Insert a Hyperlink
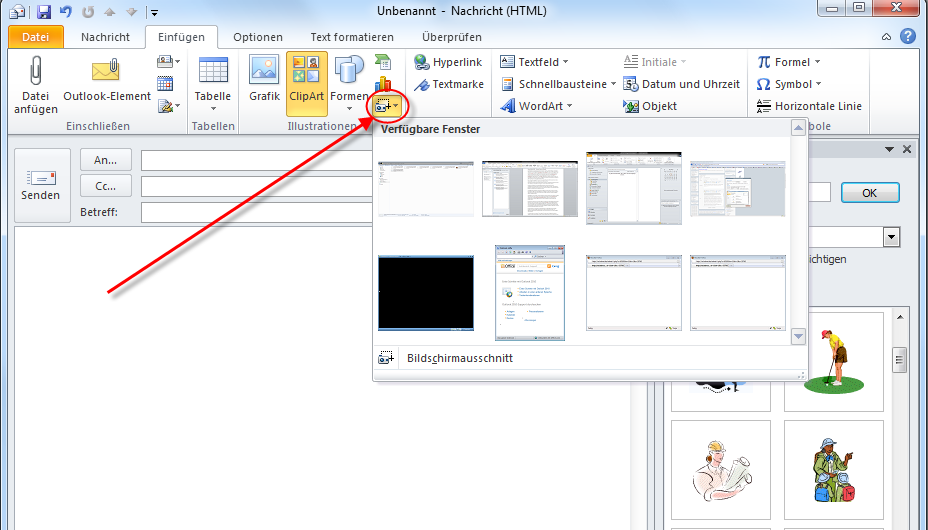The height and width of the screenshot is (530, 928). 448,62
